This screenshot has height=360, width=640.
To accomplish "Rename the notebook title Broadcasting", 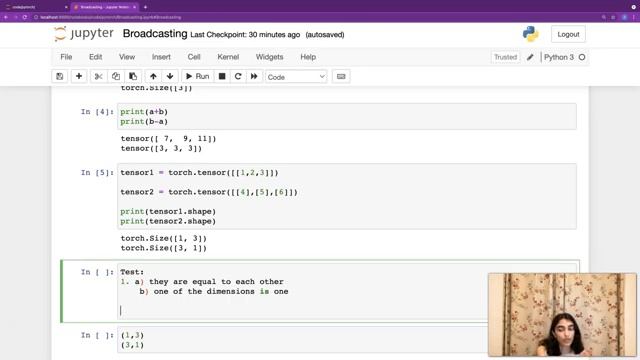I will click(x=155, y=34).
